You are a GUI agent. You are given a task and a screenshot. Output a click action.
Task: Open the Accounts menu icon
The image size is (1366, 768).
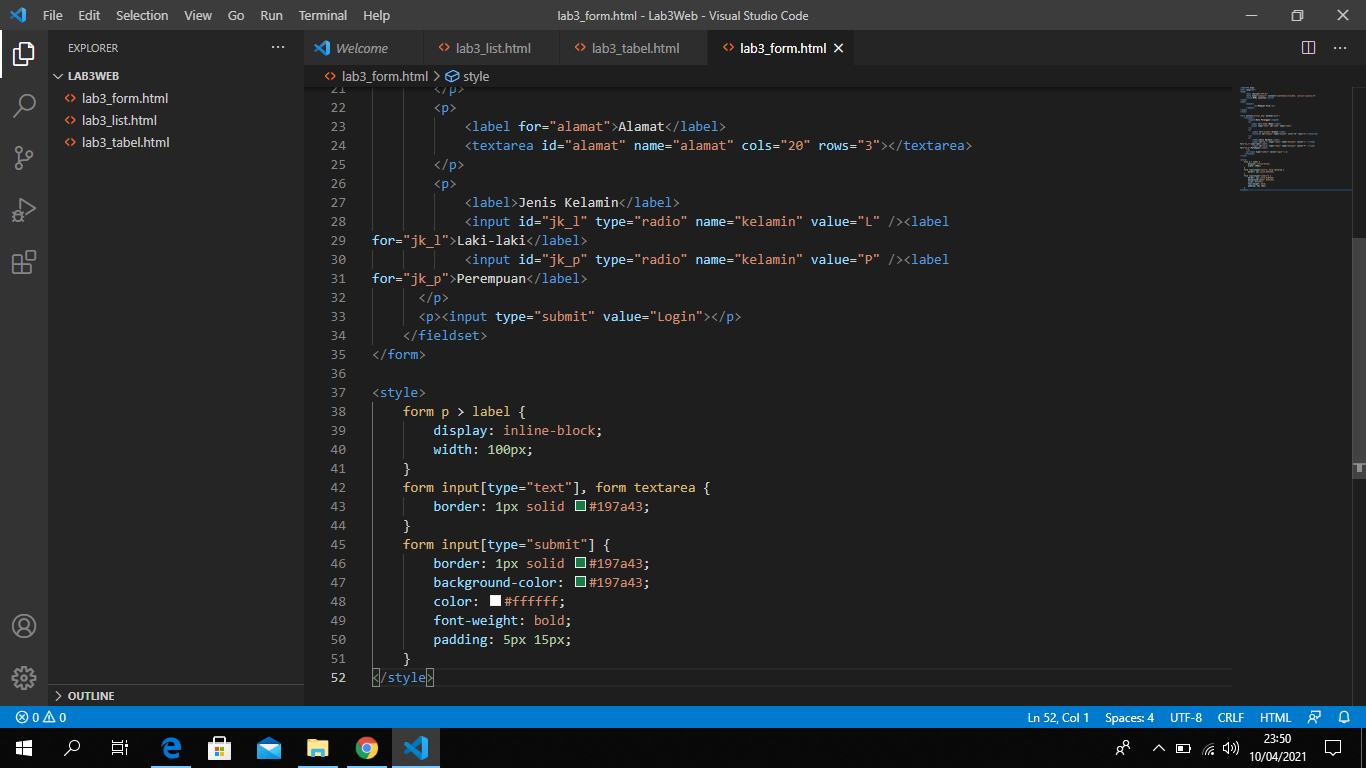(x=24, y=626)
